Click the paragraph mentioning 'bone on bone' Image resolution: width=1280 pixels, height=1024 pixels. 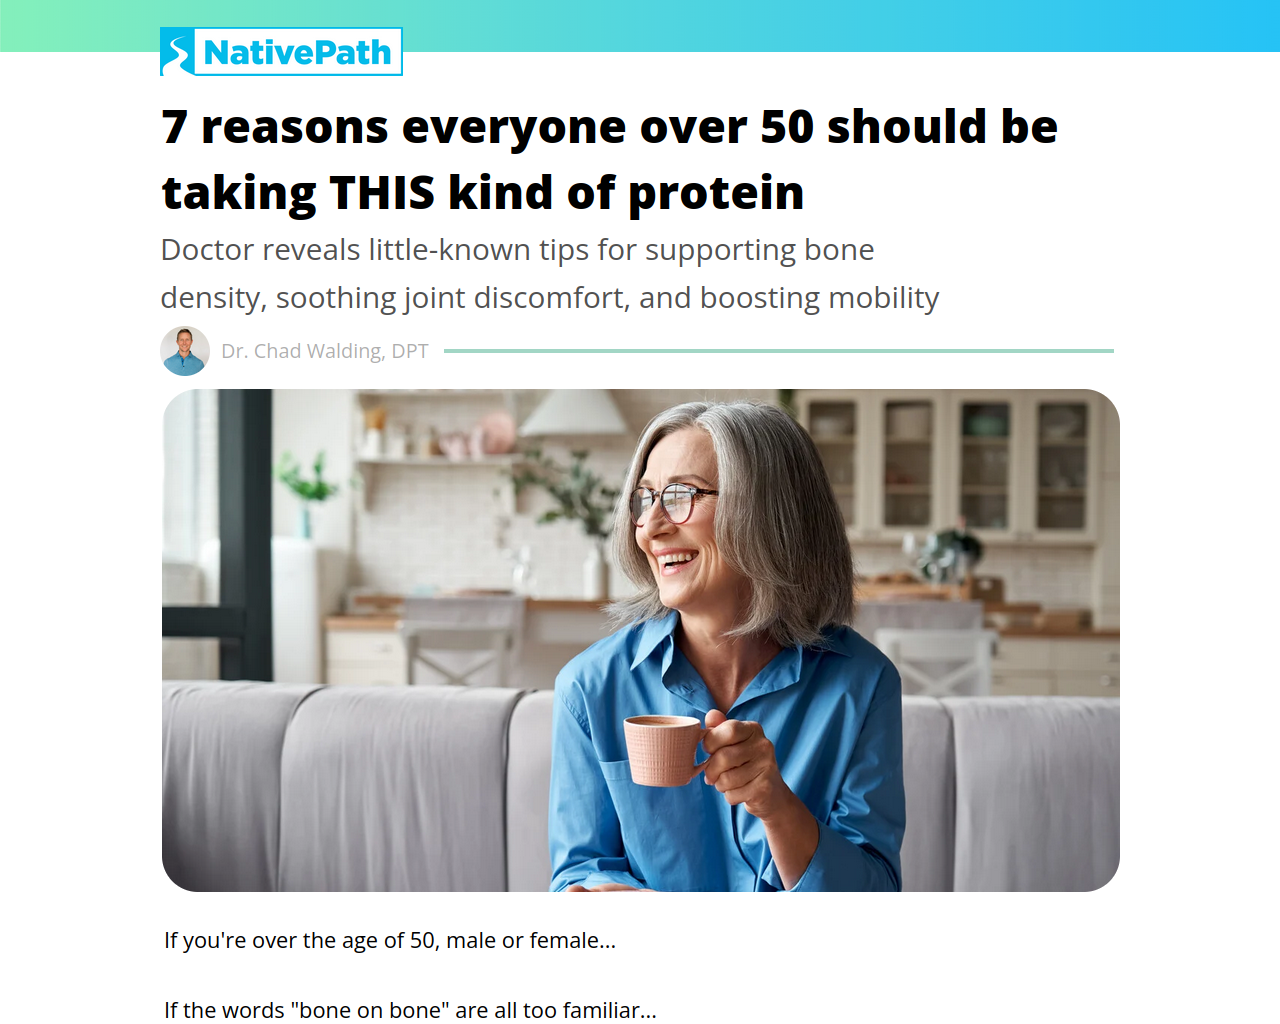[x=410, y=1010]
